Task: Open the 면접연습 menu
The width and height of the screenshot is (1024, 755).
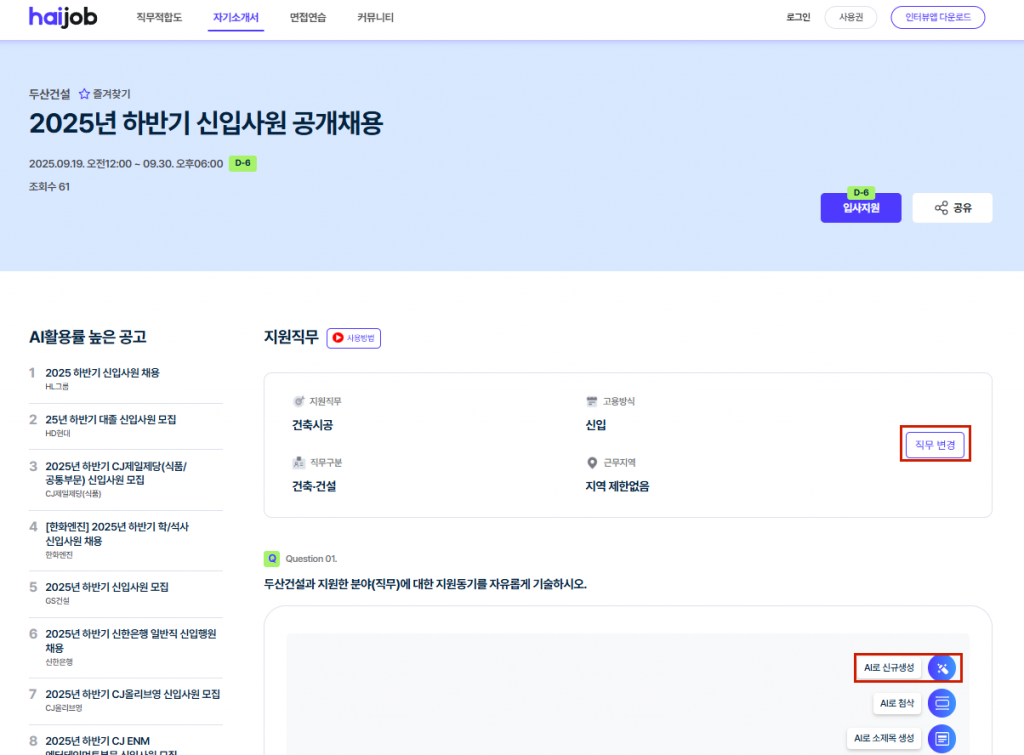Action: (x=308, y=18)
